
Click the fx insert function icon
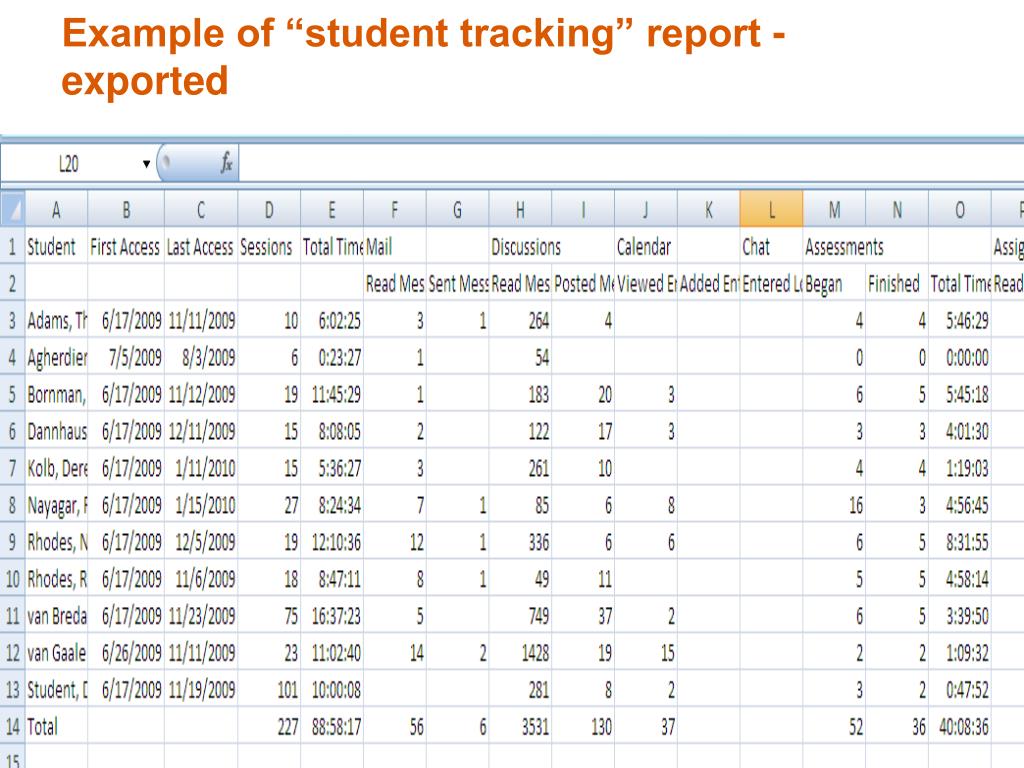(227, 163)
